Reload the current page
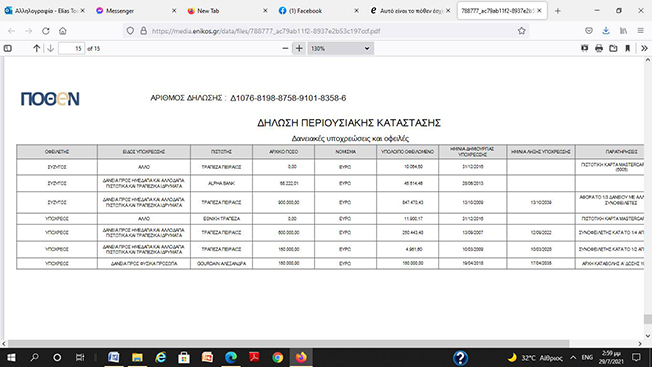Image resolution: width=652 pixels, height=367 pixels. pyautogui.click(x=46, y=31)
